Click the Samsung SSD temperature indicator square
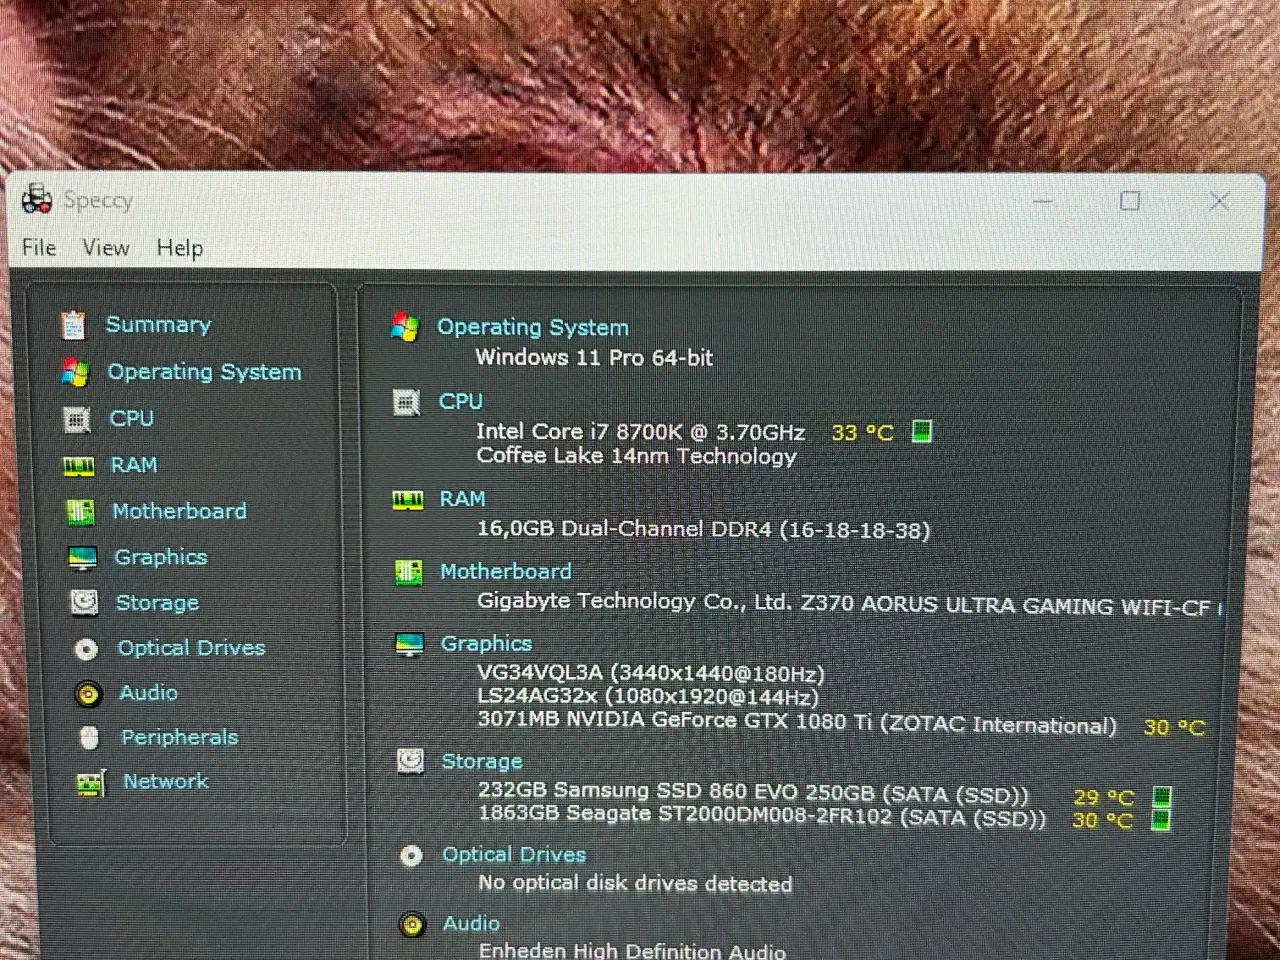 [1161, 797]
